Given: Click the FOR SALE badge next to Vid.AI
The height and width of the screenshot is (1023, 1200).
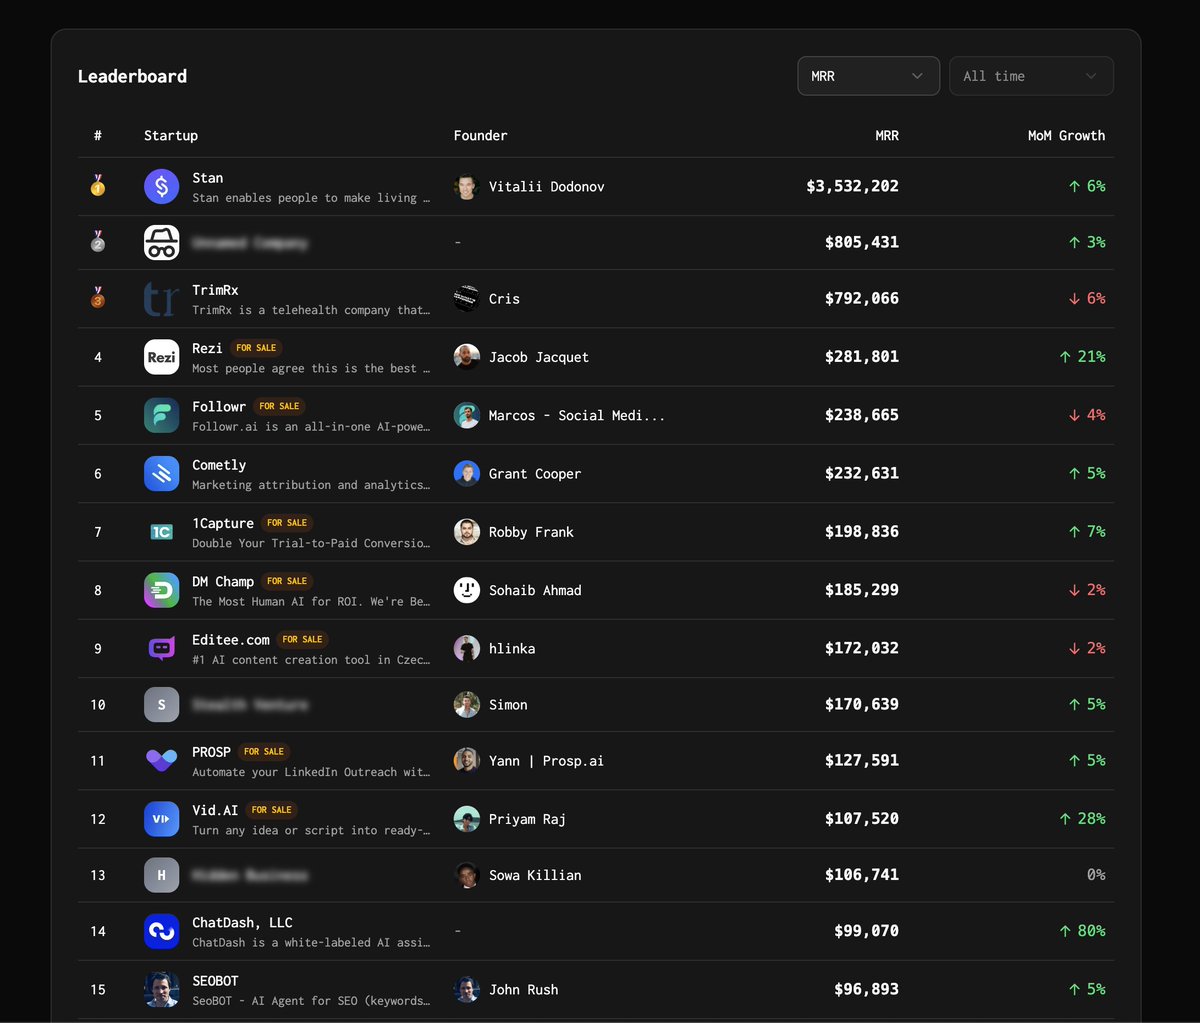Looking at the screenshot, I should 272,810.
